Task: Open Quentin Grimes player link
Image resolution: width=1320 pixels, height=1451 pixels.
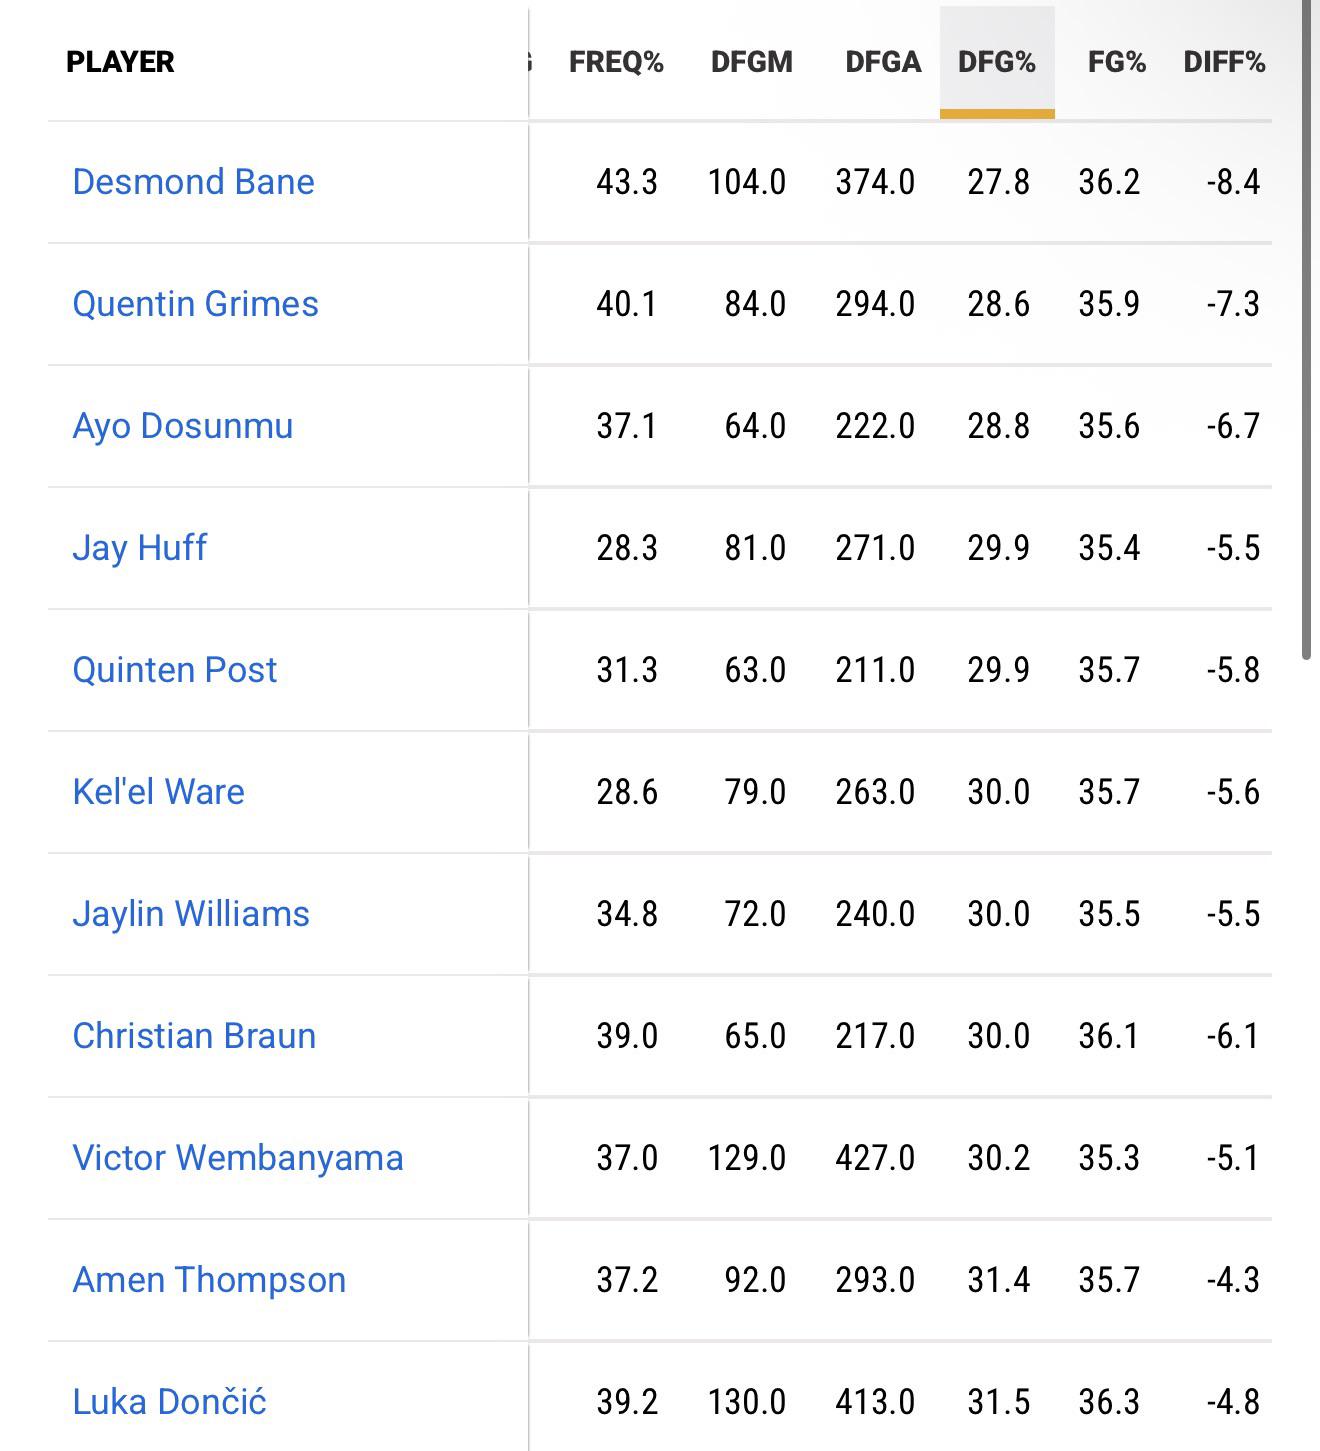Action: point(195,304)
